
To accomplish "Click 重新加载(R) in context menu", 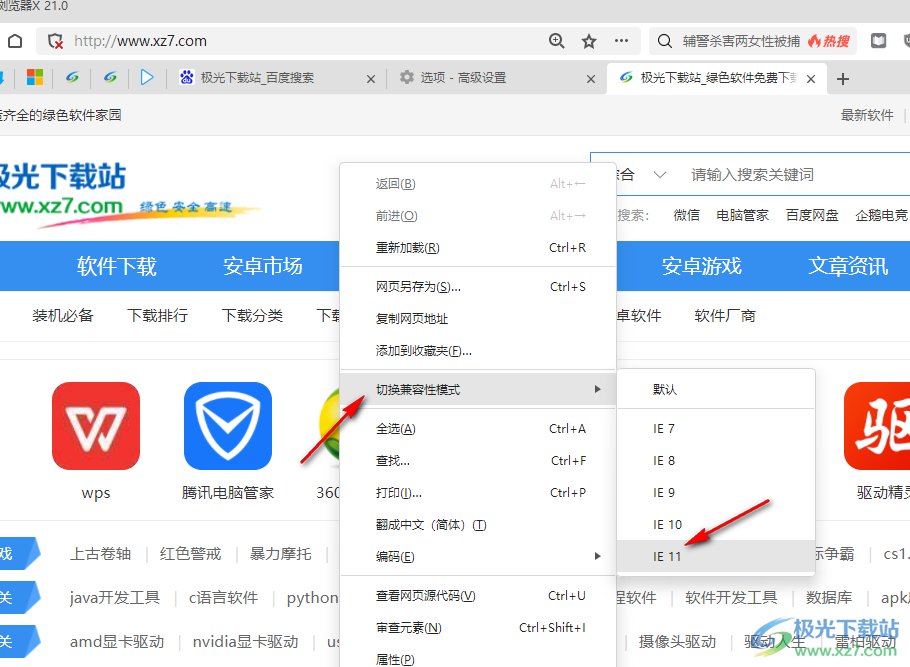I will 478,248.
